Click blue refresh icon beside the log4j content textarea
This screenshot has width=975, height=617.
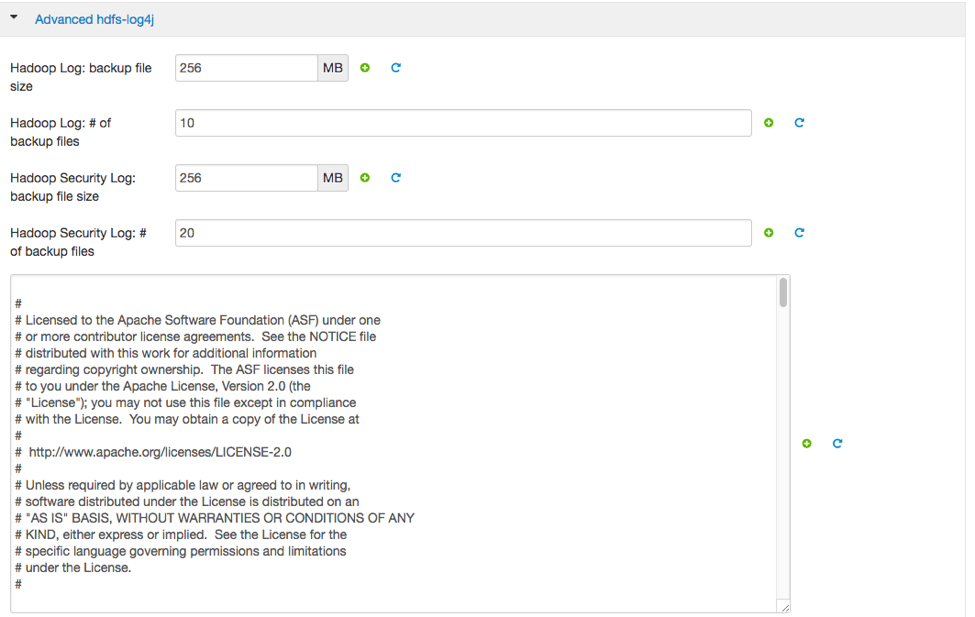[x=837, y=443]
